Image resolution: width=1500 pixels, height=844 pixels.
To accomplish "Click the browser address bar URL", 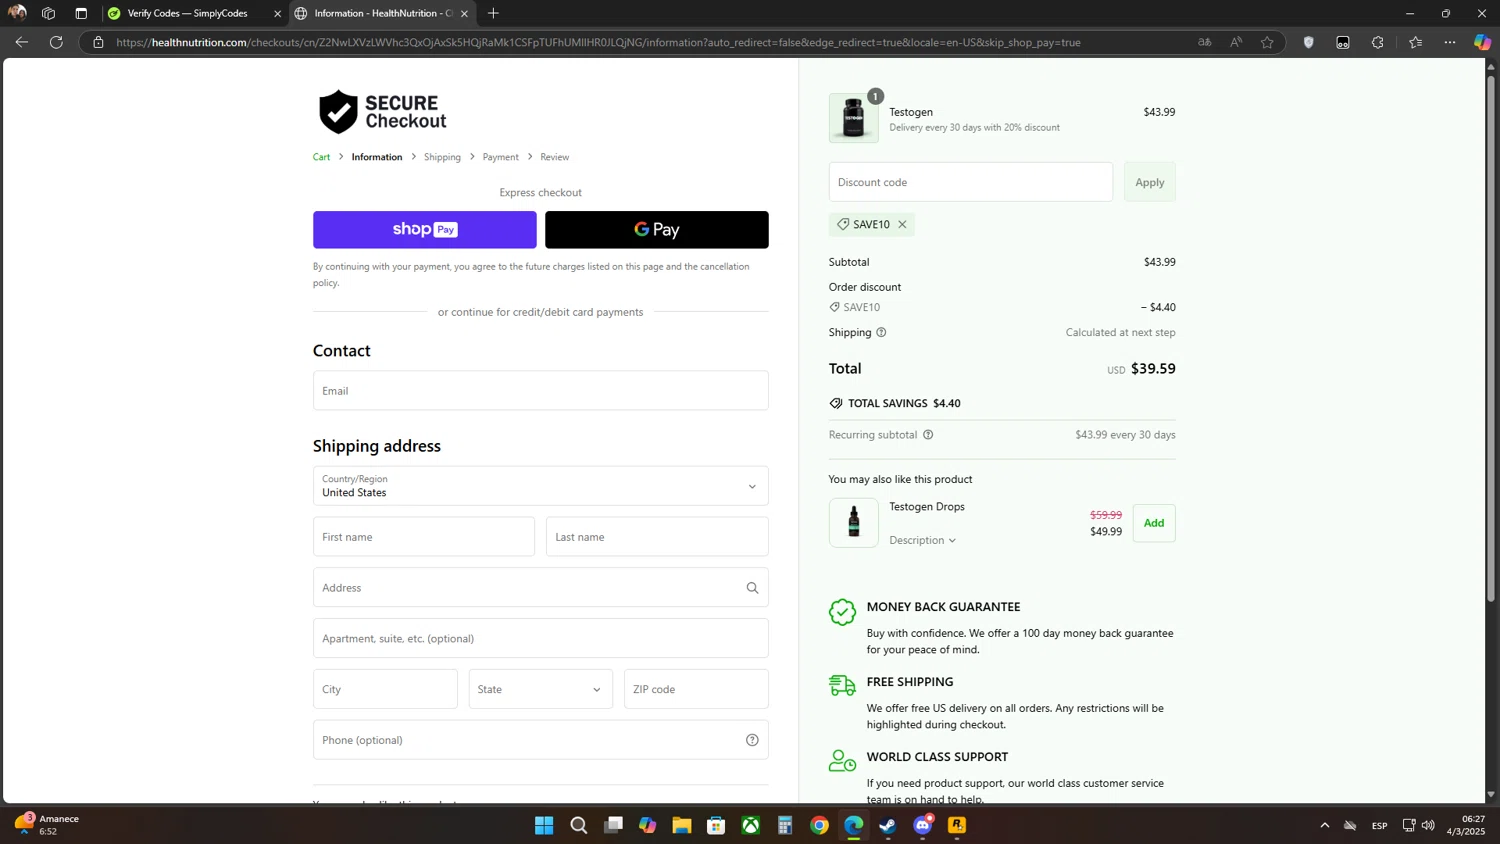I will [598, 42].
